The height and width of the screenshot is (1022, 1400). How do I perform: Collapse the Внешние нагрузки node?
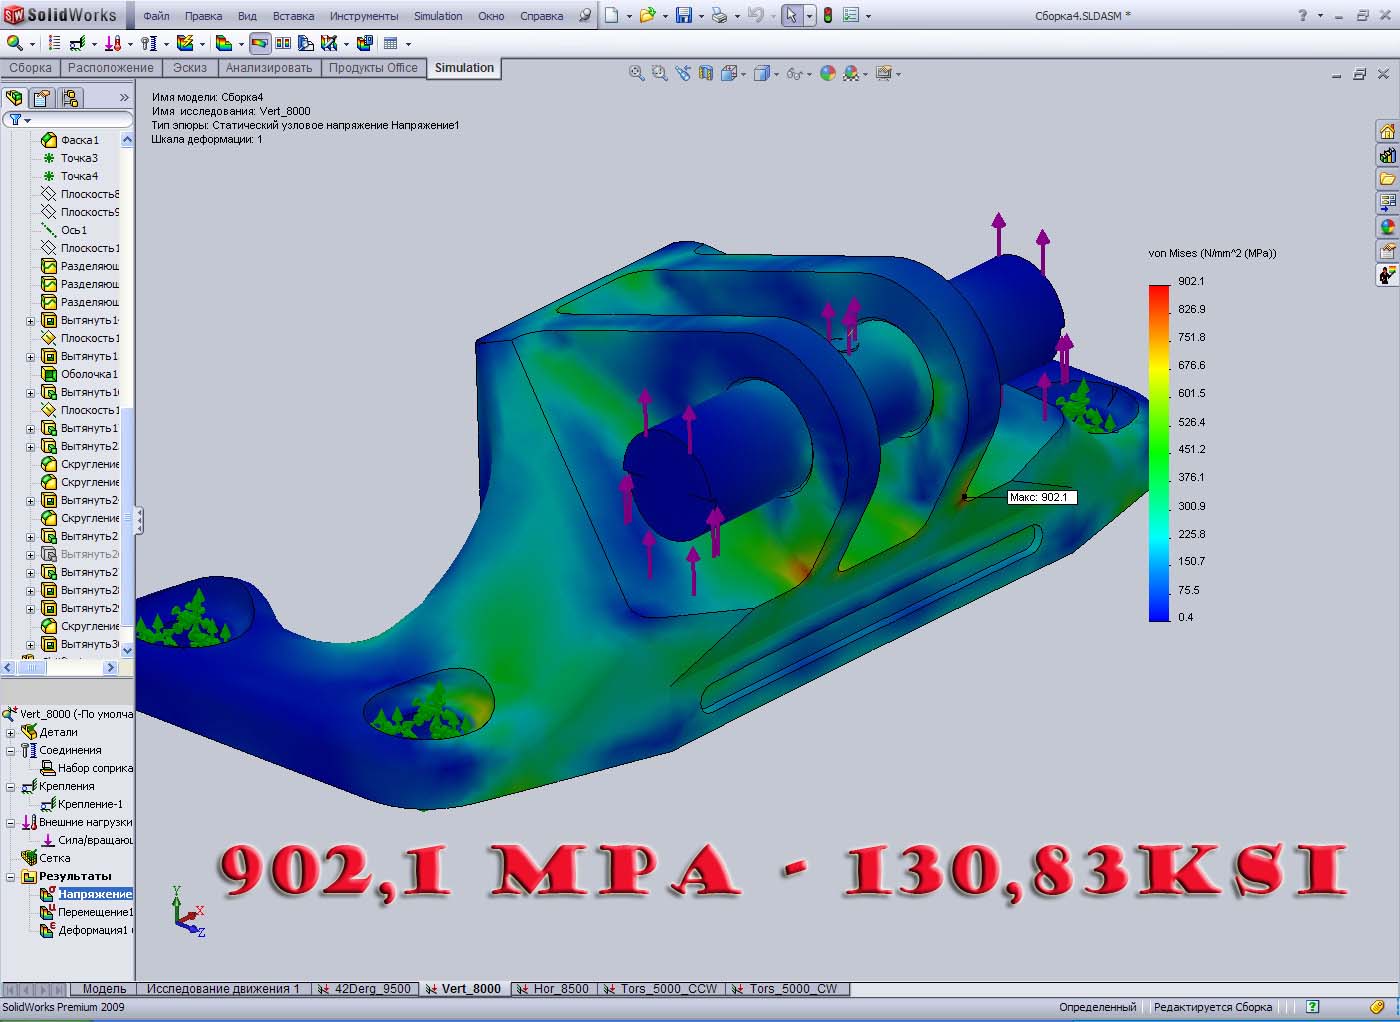(11, 823)
